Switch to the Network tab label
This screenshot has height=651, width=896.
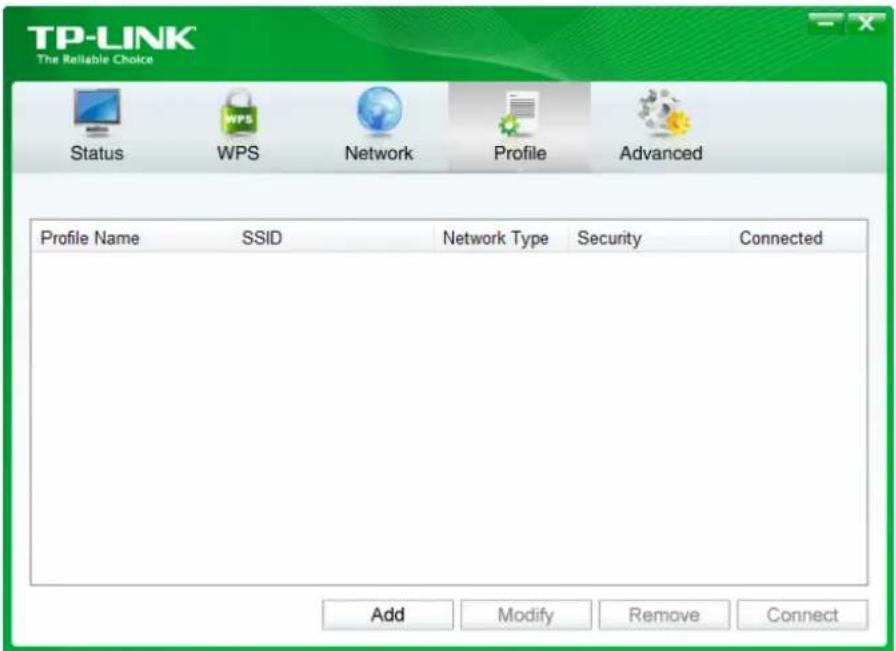pos(379,153)
